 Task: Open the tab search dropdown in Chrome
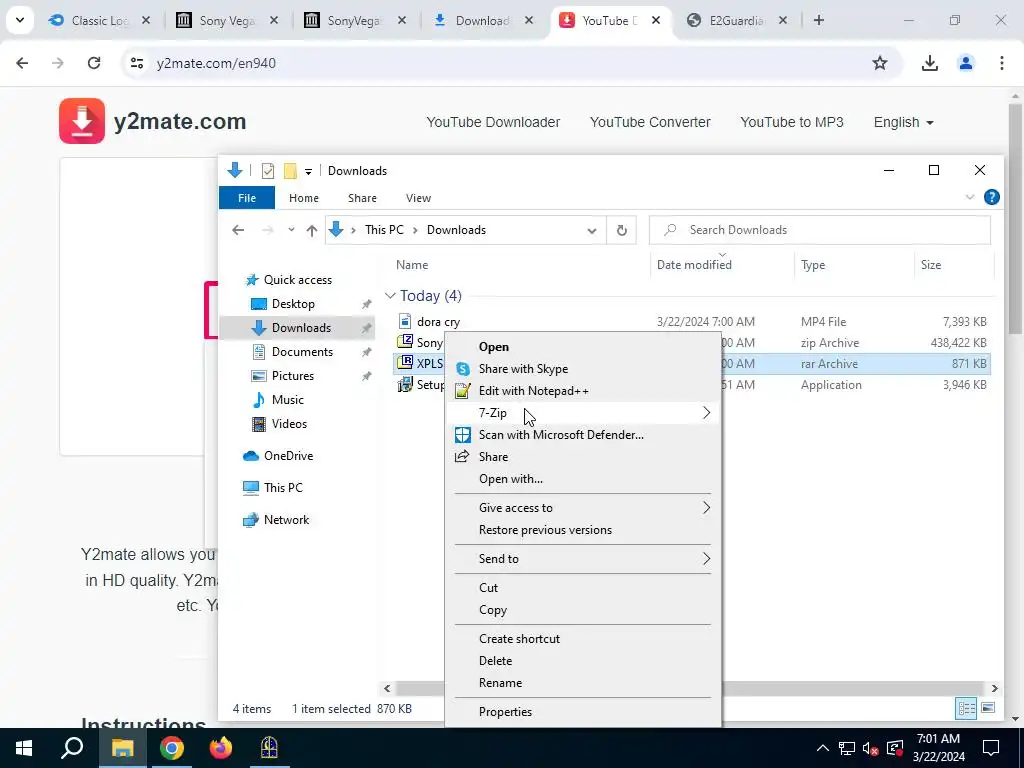20,20
